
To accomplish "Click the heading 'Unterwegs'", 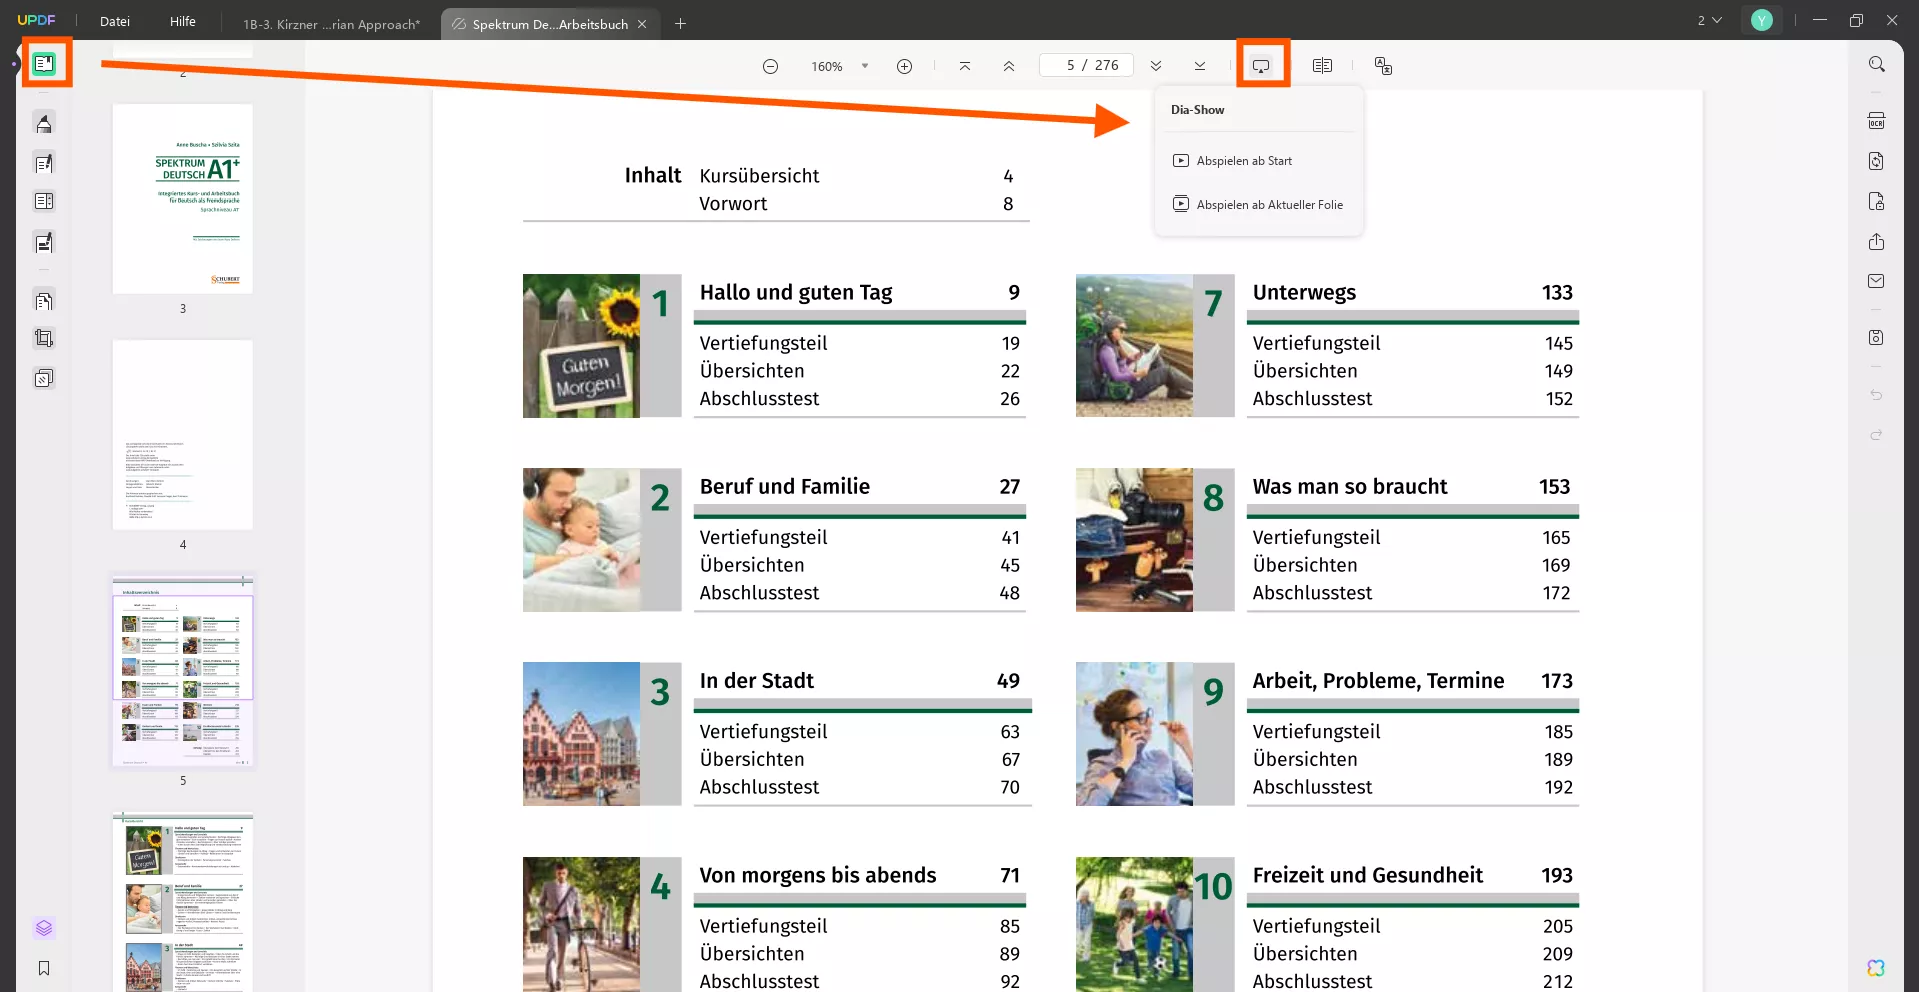I will click(x=1304, y=293).
